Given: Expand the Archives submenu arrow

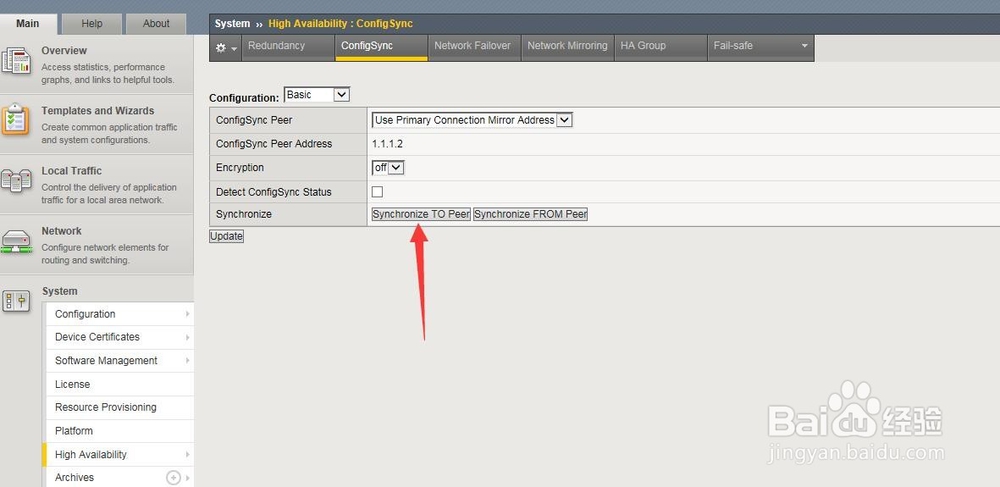Looking at the screenshot, I should point(188,477).
